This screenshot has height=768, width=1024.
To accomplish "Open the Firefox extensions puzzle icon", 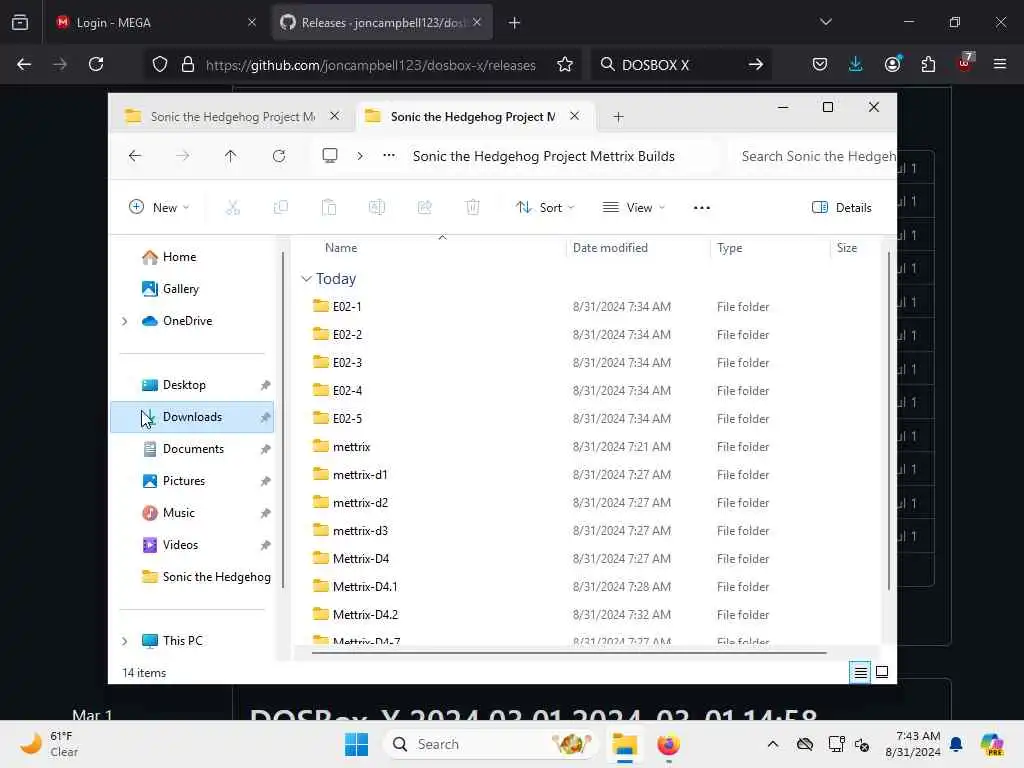I will pyautogui.click(x=928, y=64).
